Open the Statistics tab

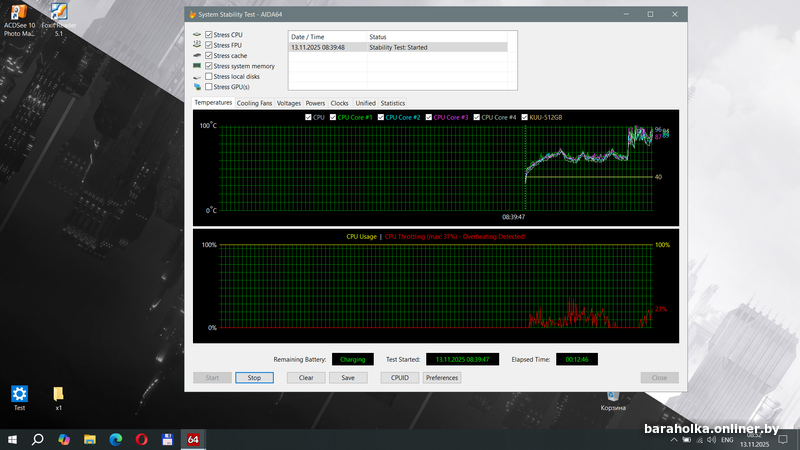393,103
